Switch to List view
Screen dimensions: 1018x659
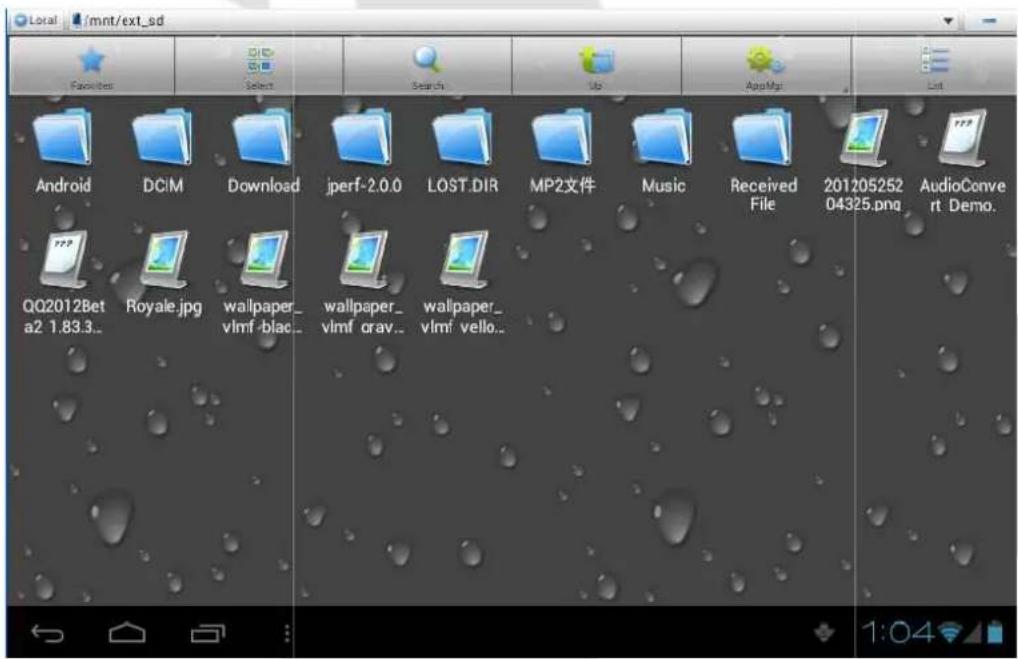(934, 66)
